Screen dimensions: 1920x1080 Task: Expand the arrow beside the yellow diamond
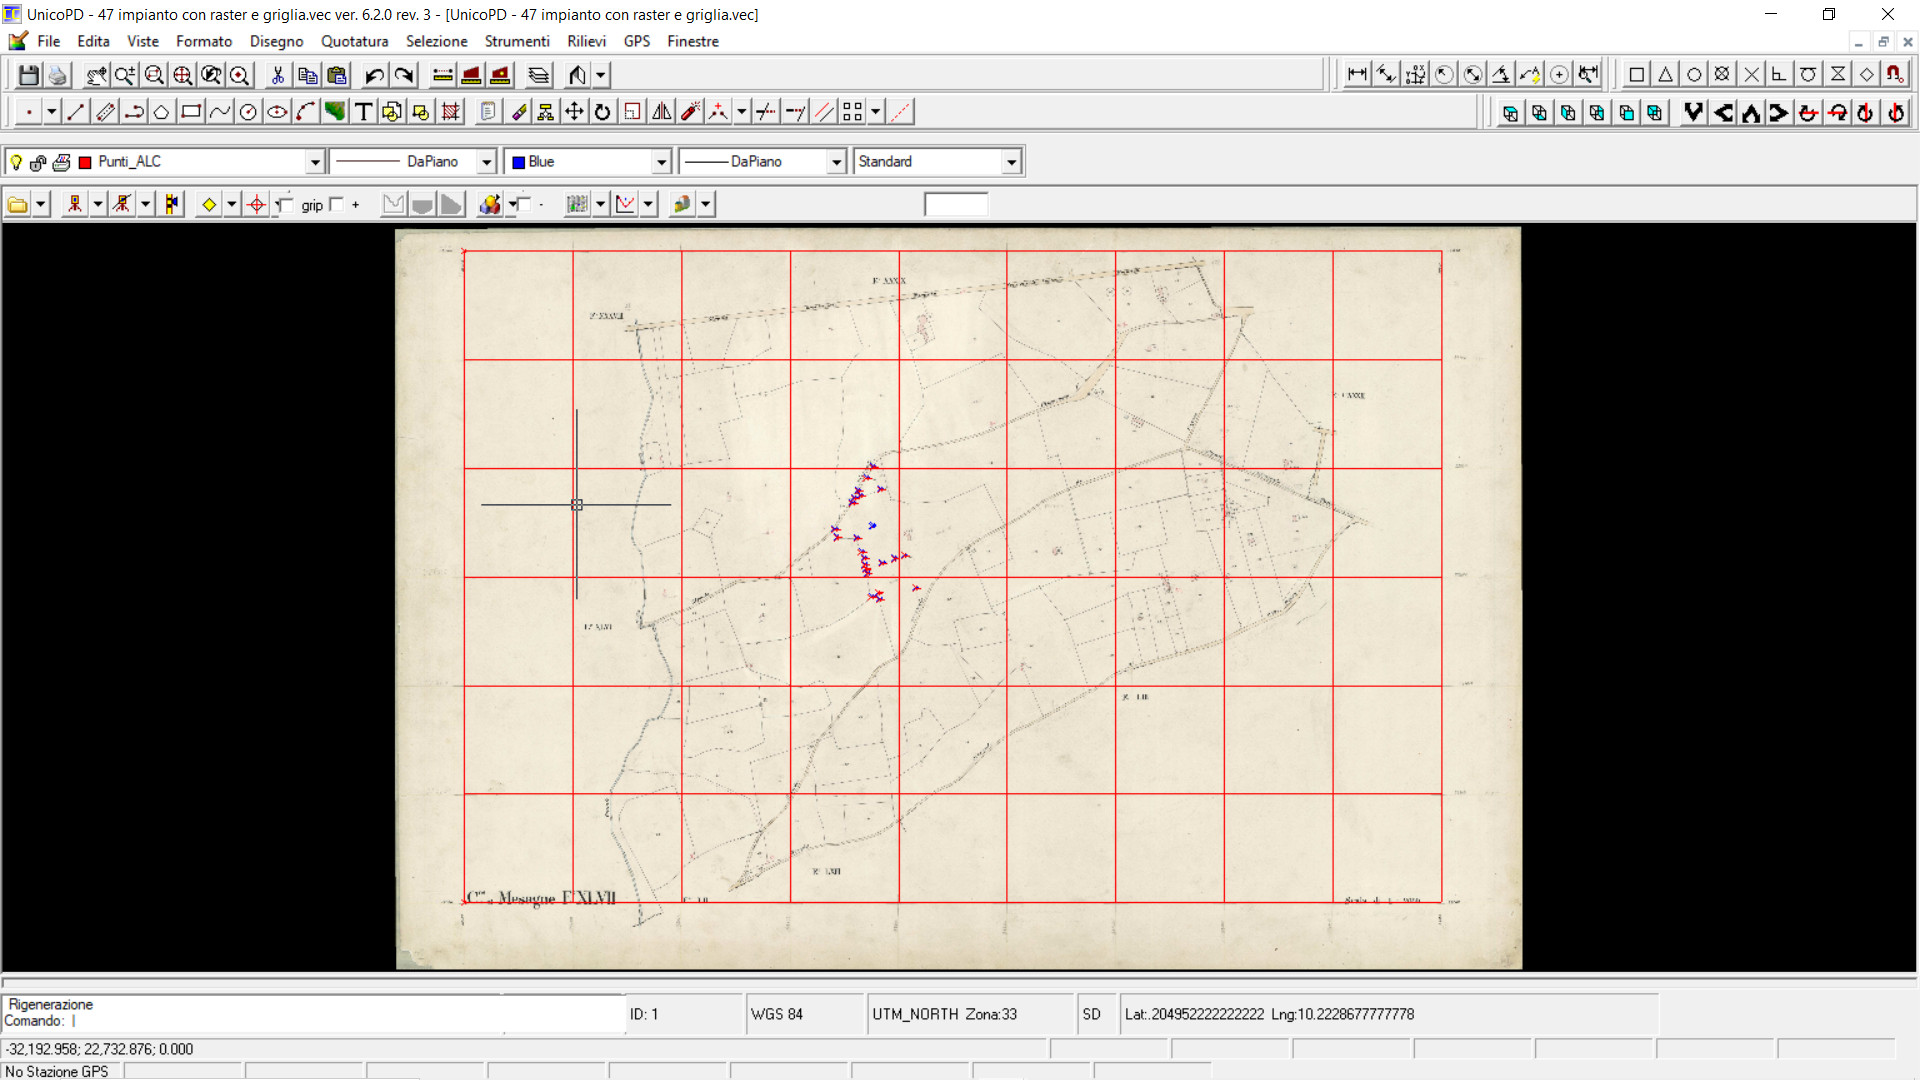pyautogui.click(x=232, y=205)
